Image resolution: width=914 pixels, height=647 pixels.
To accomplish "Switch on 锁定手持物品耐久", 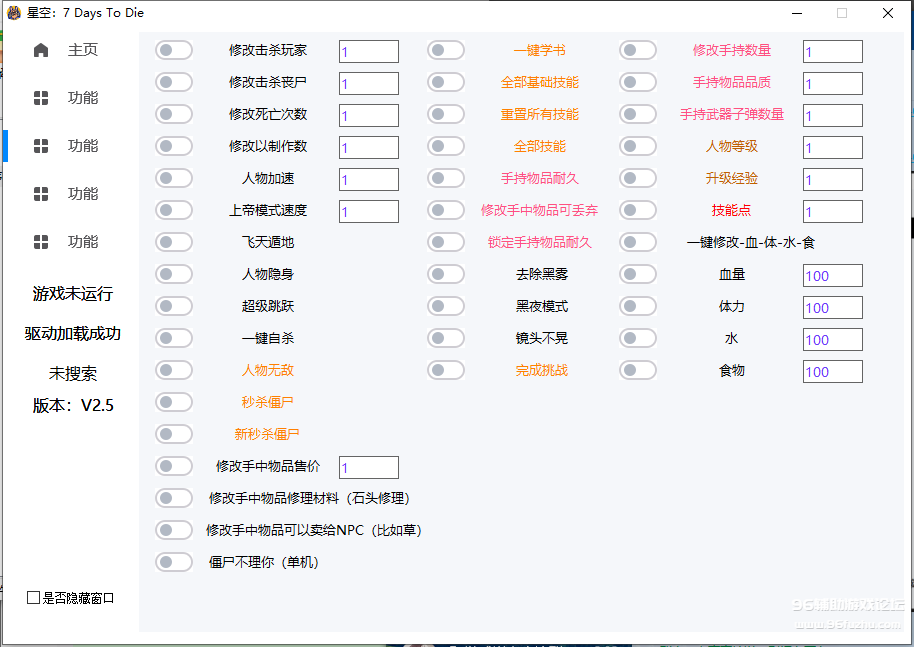I will (x=446, y=242).
